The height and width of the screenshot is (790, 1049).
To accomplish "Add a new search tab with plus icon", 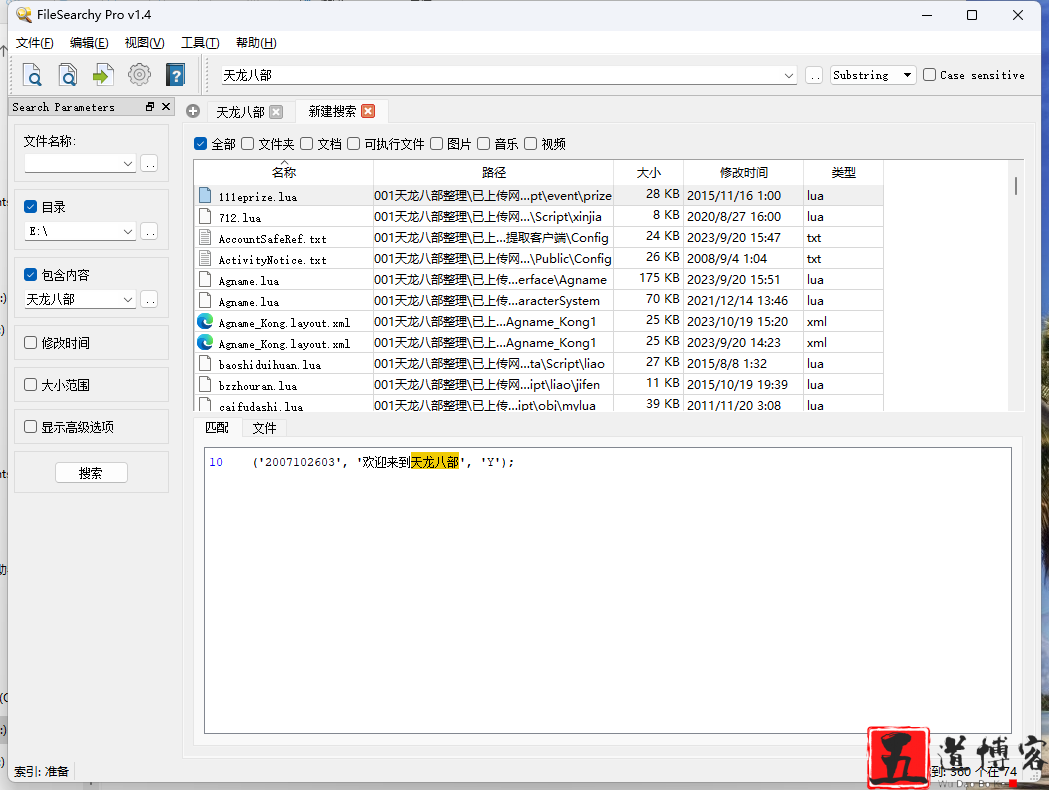I will pos(193,111).
